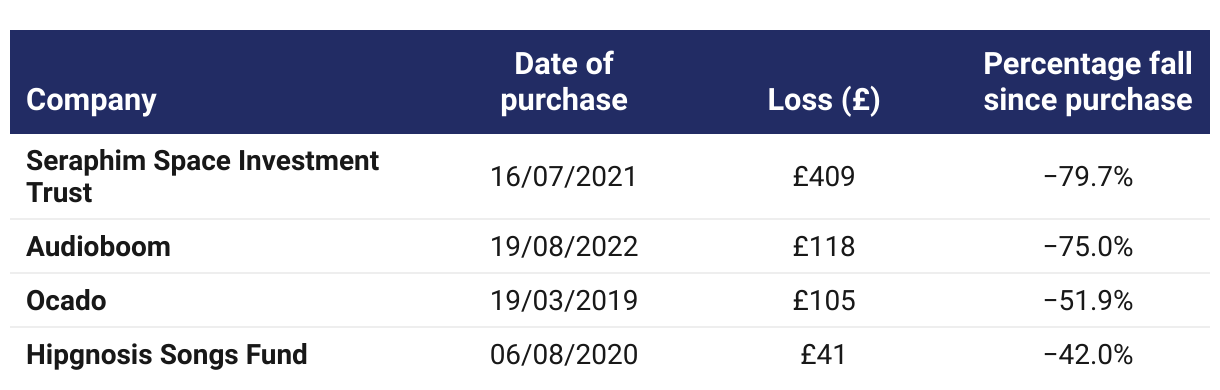Screen dimensions: 1220x390
Task: Click the date 16/07/2021
Action: pos(563,177)
